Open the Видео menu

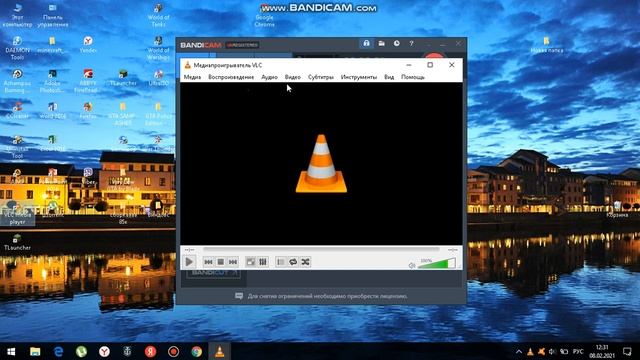pyautogui.click(x=293, y=77)
